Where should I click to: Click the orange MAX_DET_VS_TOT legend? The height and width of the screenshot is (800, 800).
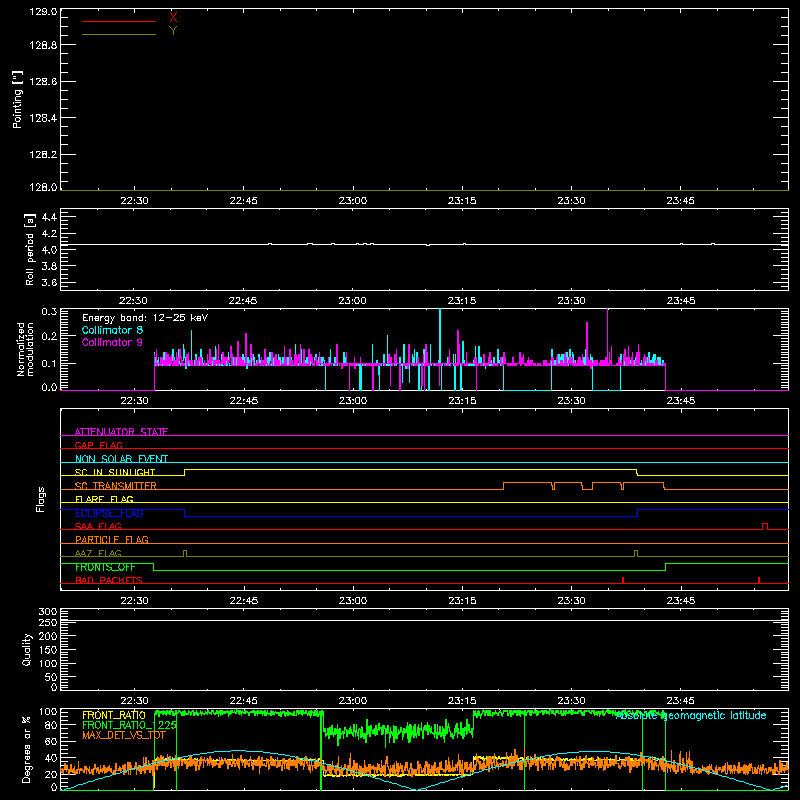point(124,735)
